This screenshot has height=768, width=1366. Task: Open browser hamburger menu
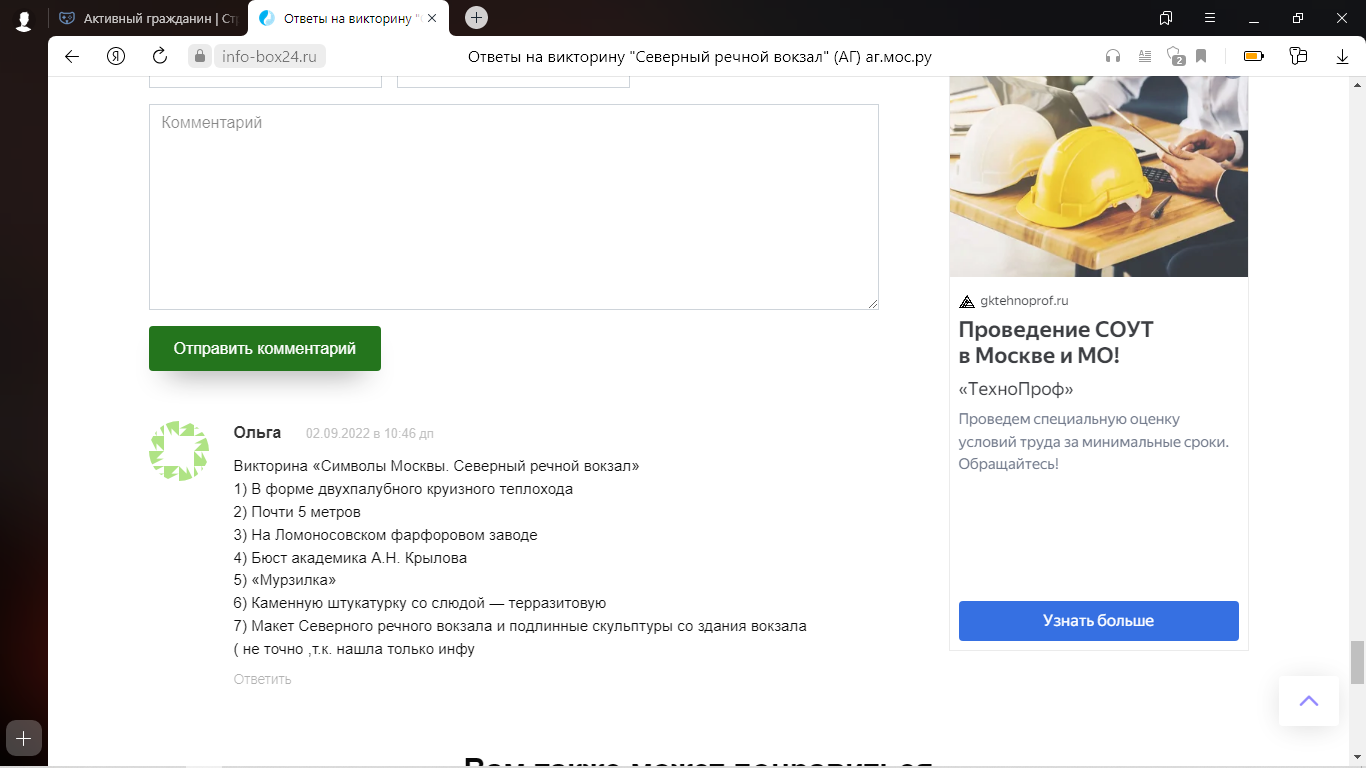coord(1210,18)
